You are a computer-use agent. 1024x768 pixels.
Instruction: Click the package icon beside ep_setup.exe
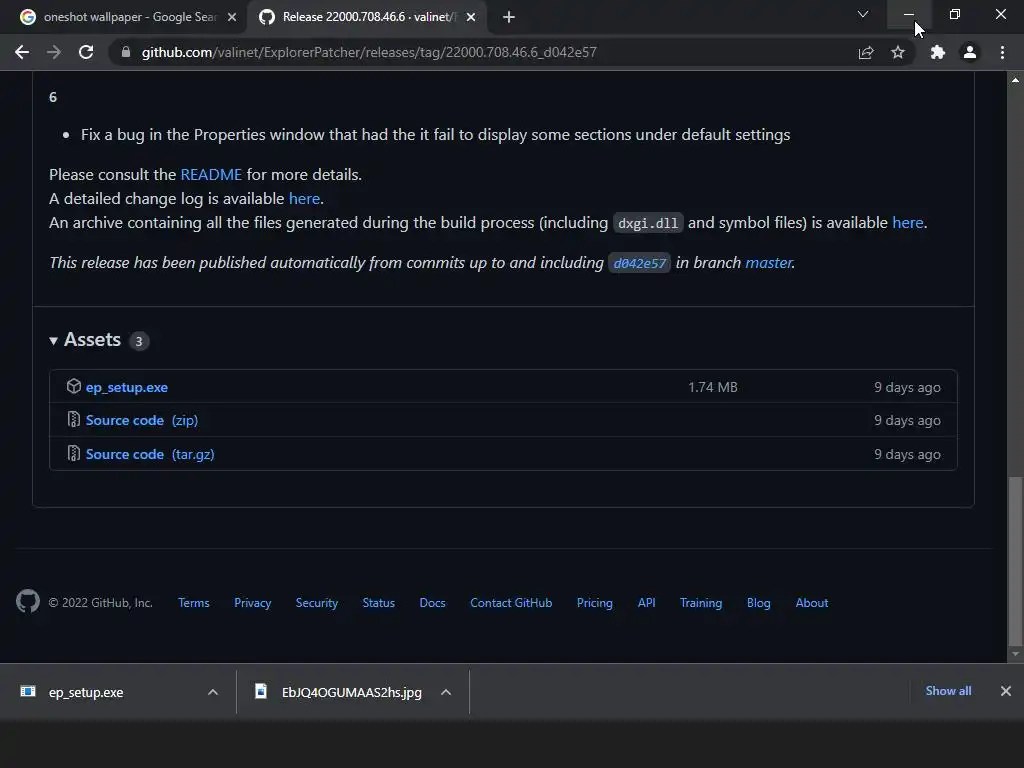(x=74, y=387)
